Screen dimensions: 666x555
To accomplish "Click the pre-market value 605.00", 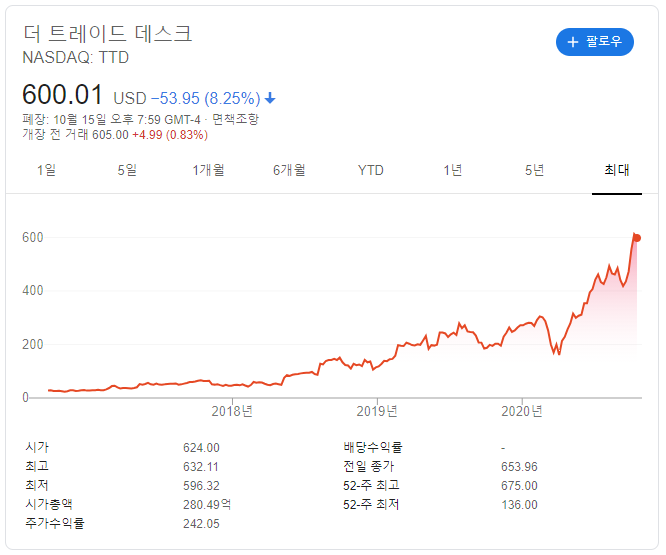I will [110, 135].
